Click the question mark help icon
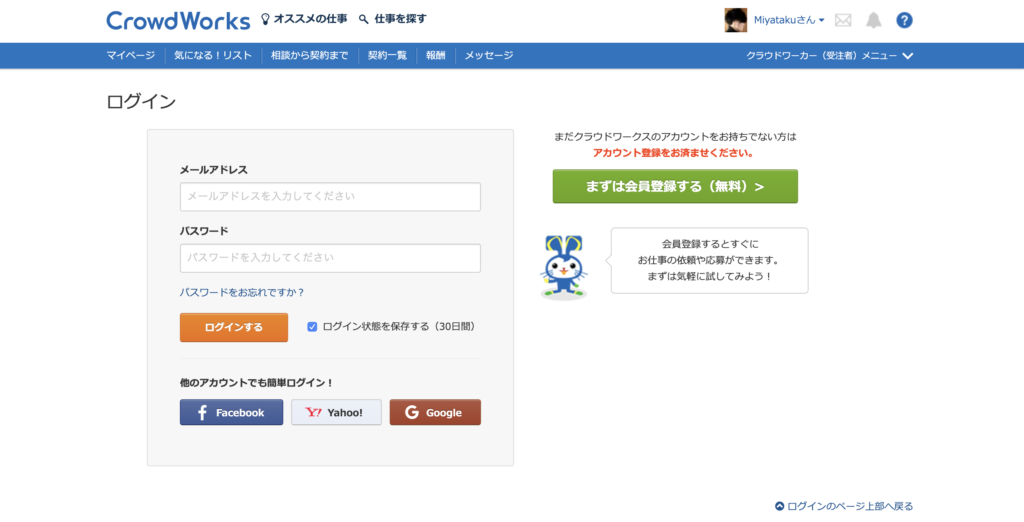Viewport: 1024px width, 522px height. (904, 20)
